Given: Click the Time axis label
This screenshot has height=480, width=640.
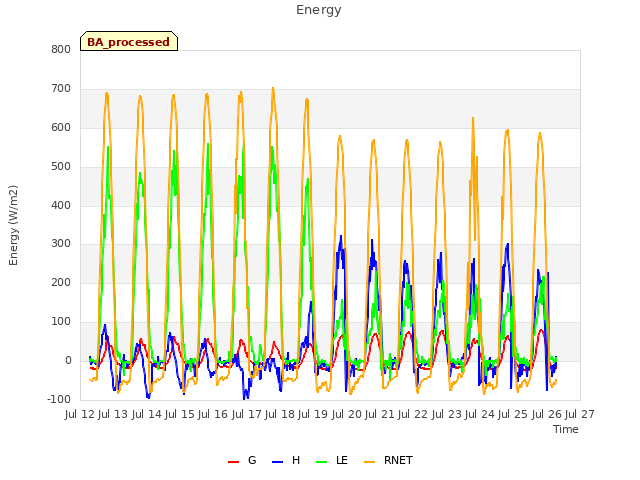Looking at the screenshot, I should tap(565, 429).
